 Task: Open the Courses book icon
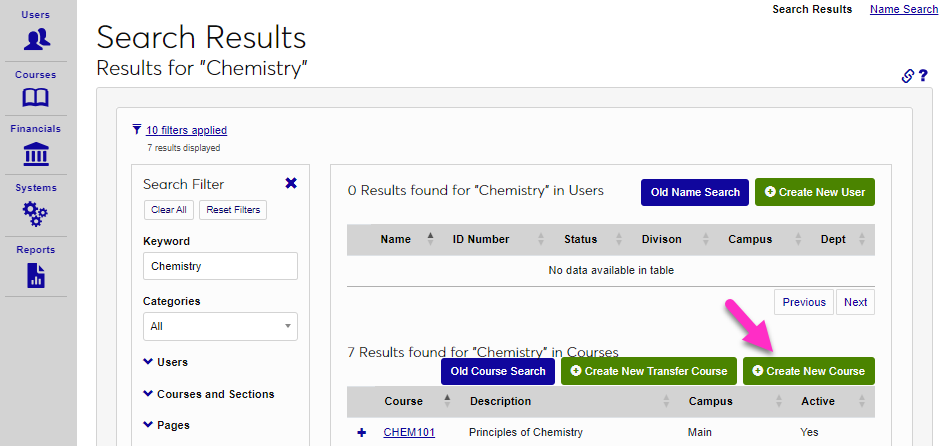[36, 98]
